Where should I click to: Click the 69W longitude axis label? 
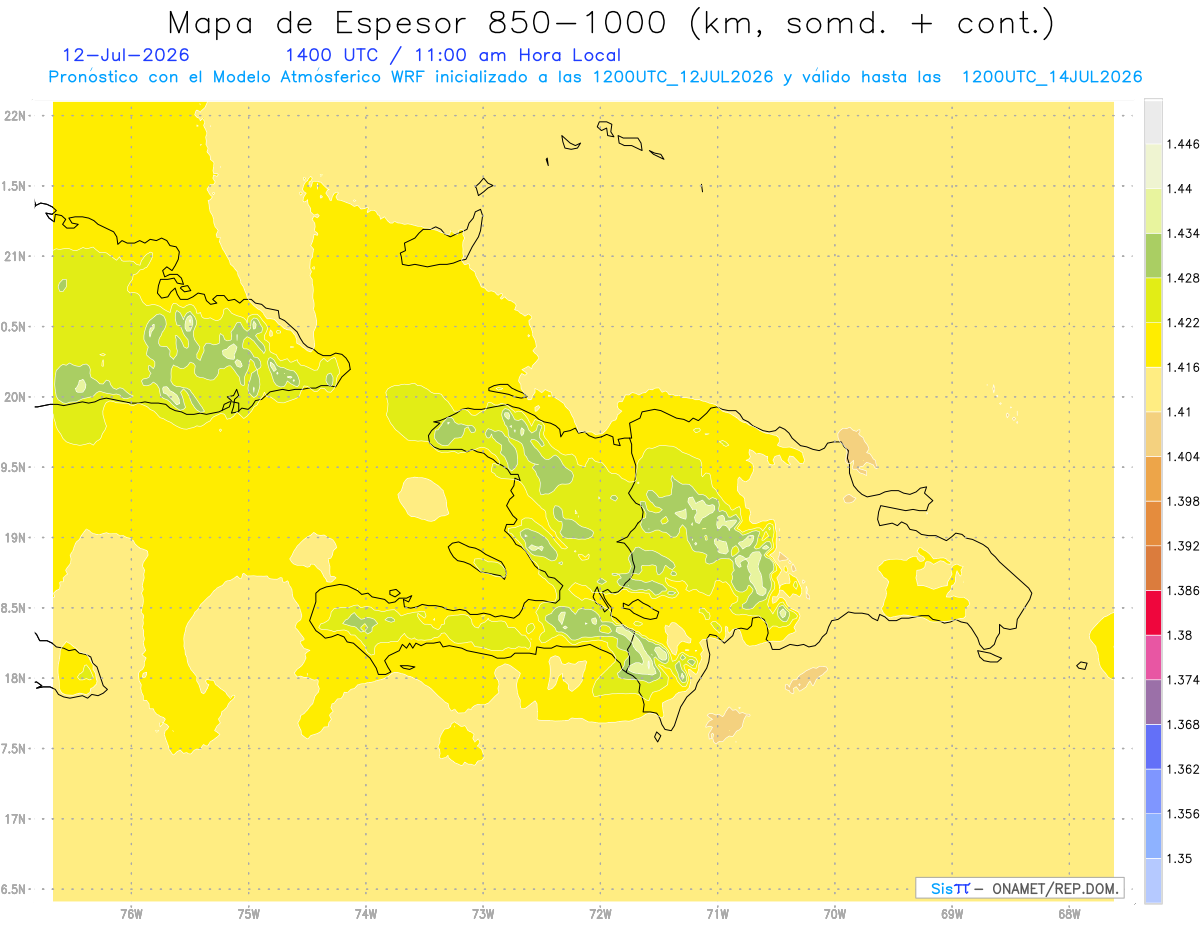coord(952,913)
